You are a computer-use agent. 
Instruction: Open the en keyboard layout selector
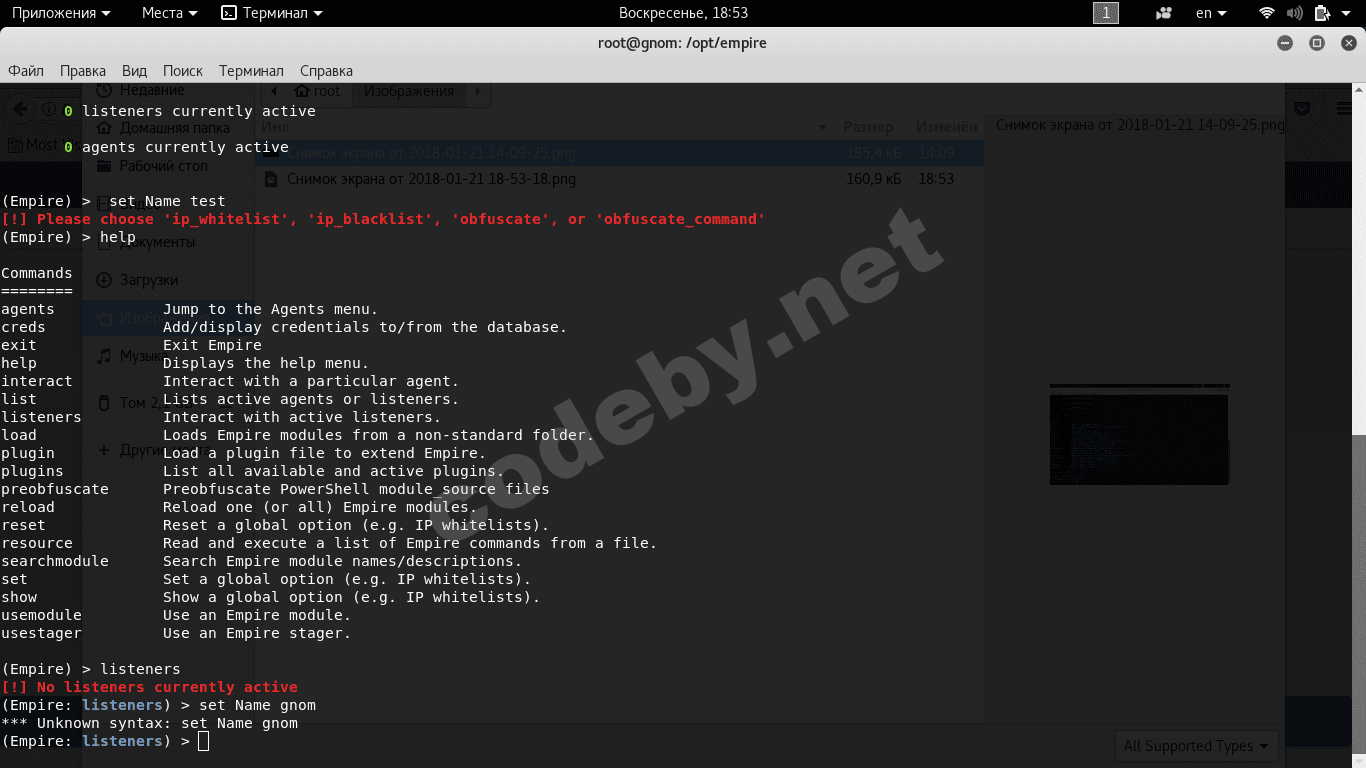pyautogui.click(x=1210, y=13)
